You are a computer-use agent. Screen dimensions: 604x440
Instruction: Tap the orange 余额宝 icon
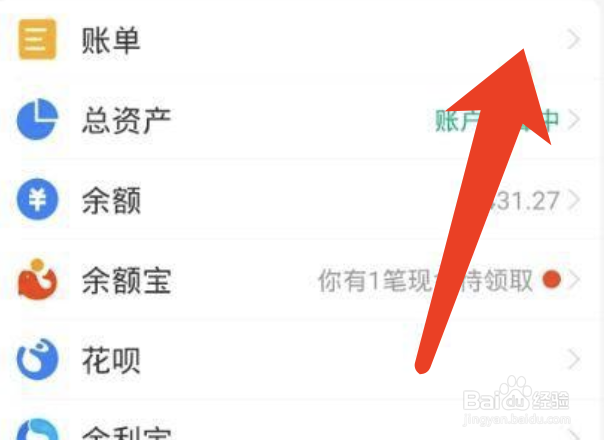pos(37,280)
